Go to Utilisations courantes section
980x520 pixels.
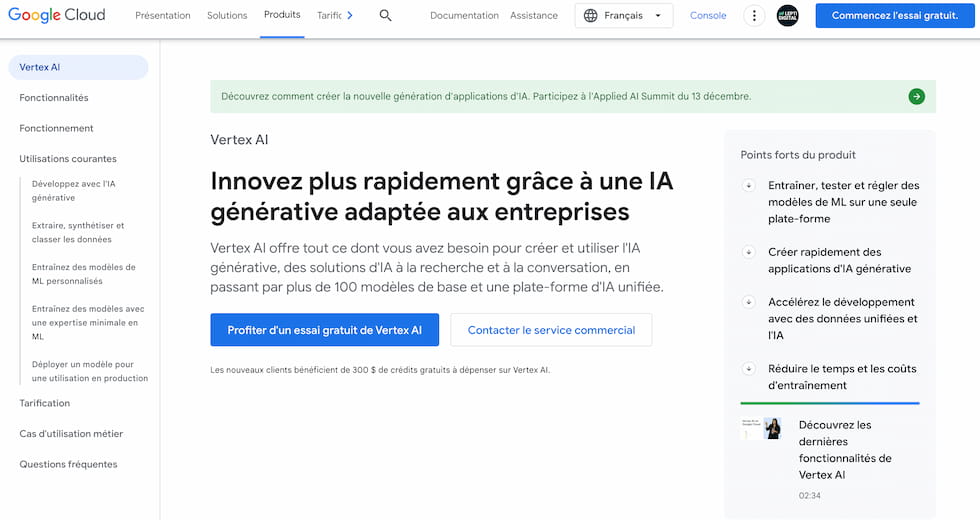(x=68, y=159)
